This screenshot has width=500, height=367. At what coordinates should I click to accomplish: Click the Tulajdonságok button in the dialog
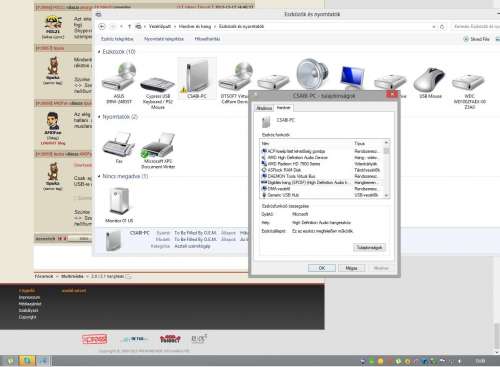[369, 247]
